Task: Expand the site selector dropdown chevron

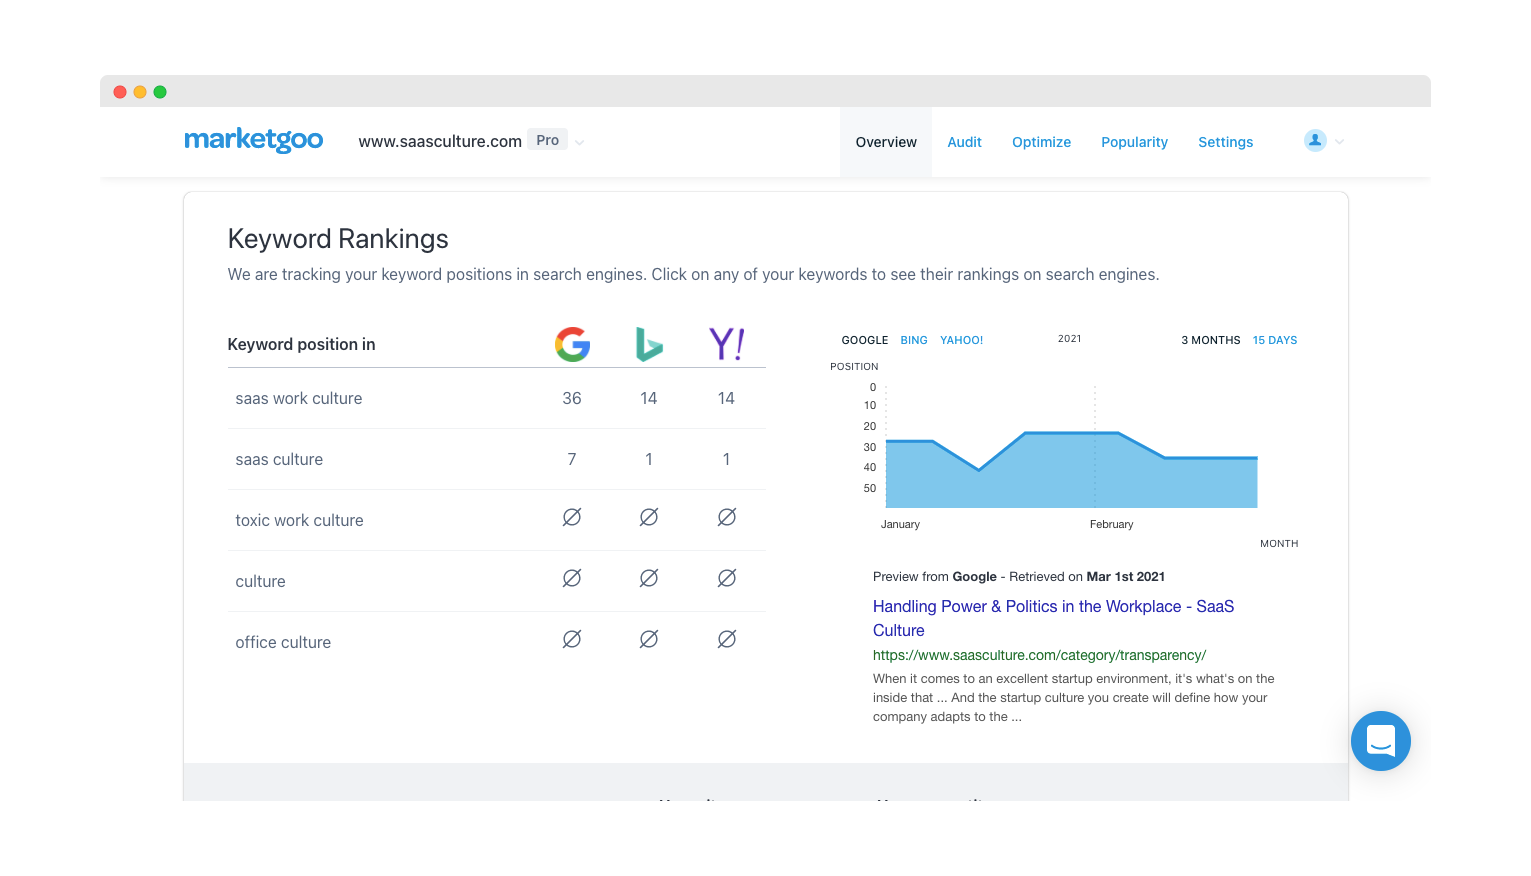Action: point(580,142)
